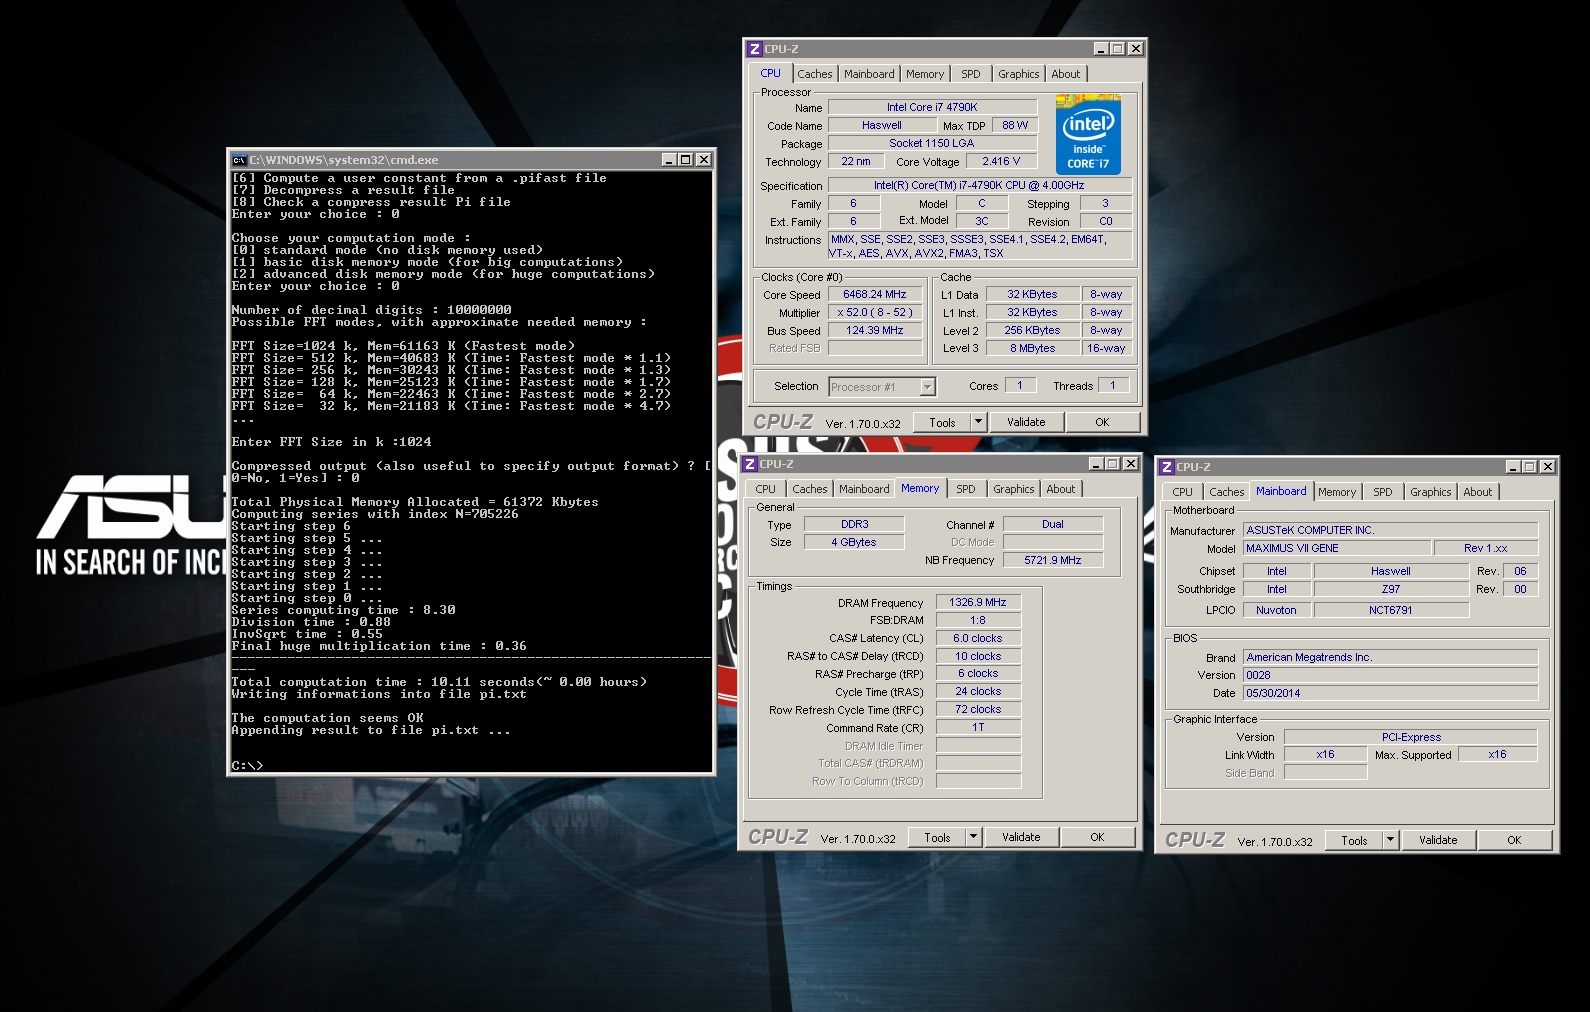Click the processor name field Intel Core i7 4790K

click(932, 107)
